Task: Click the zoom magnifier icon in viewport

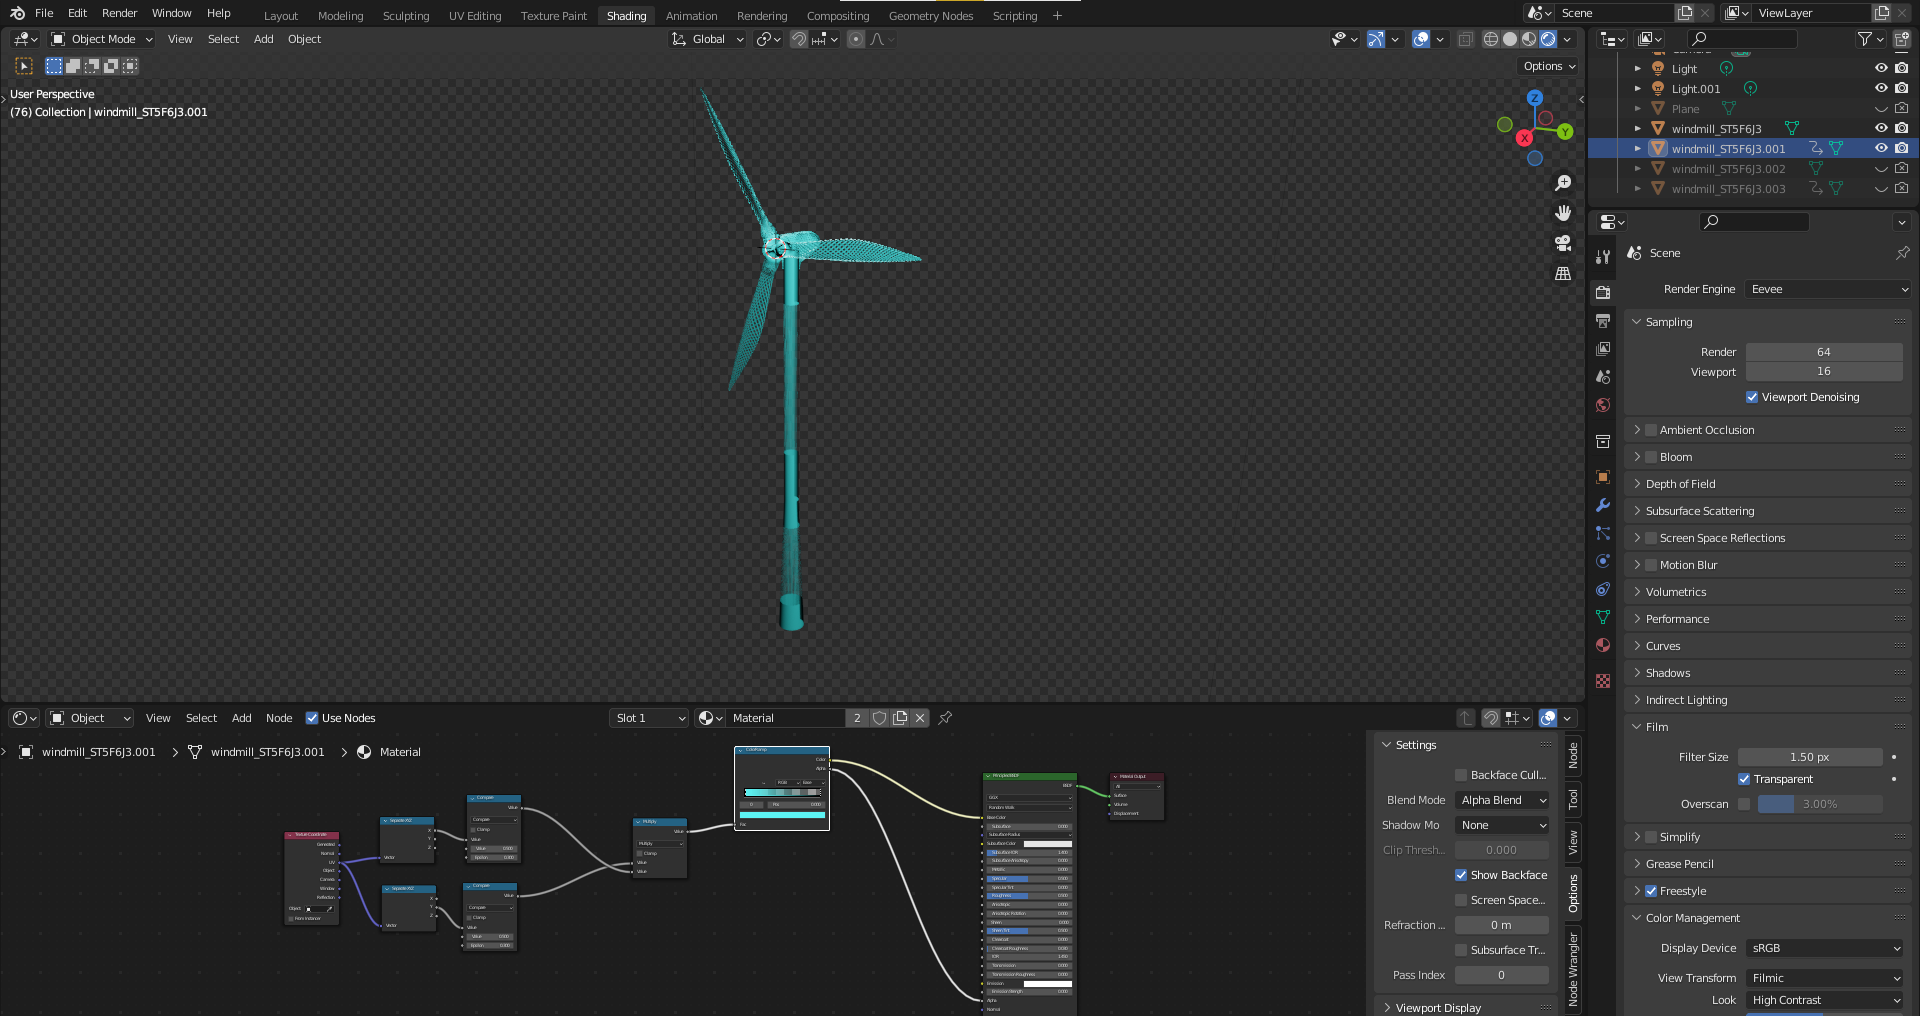Action: (1563, 183)
